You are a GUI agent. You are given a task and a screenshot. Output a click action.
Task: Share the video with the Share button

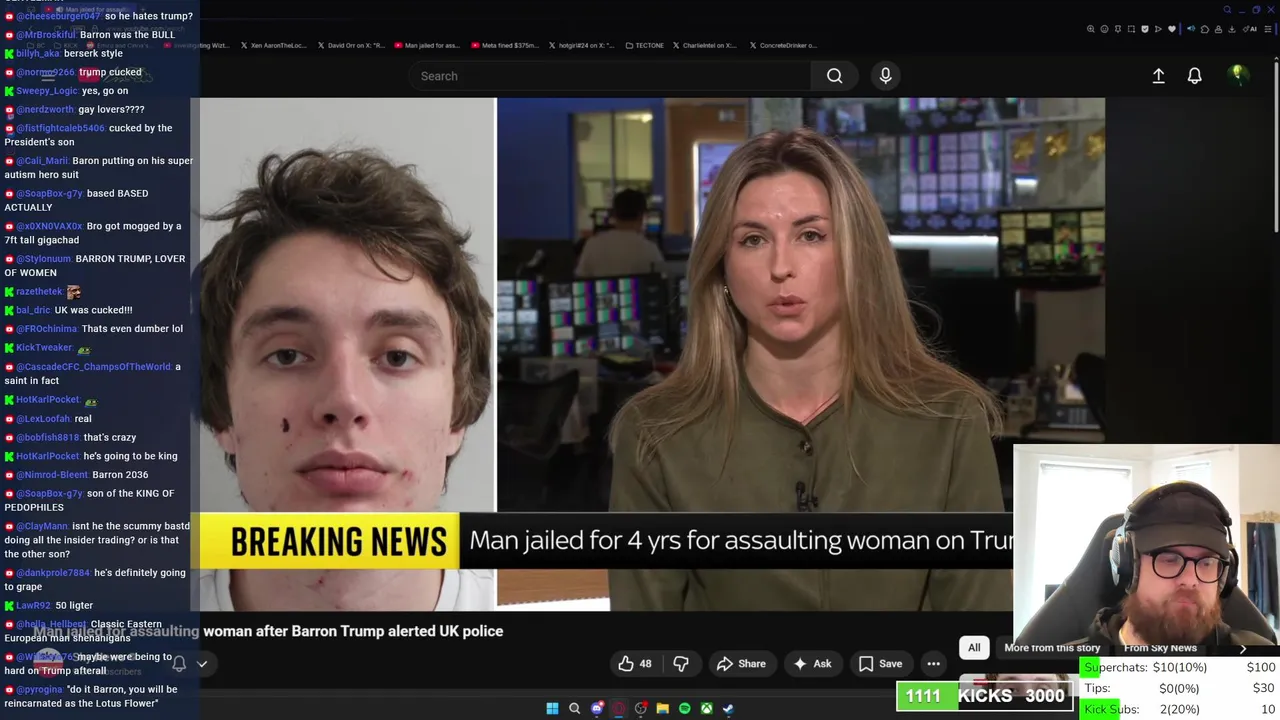pos(741,664)
